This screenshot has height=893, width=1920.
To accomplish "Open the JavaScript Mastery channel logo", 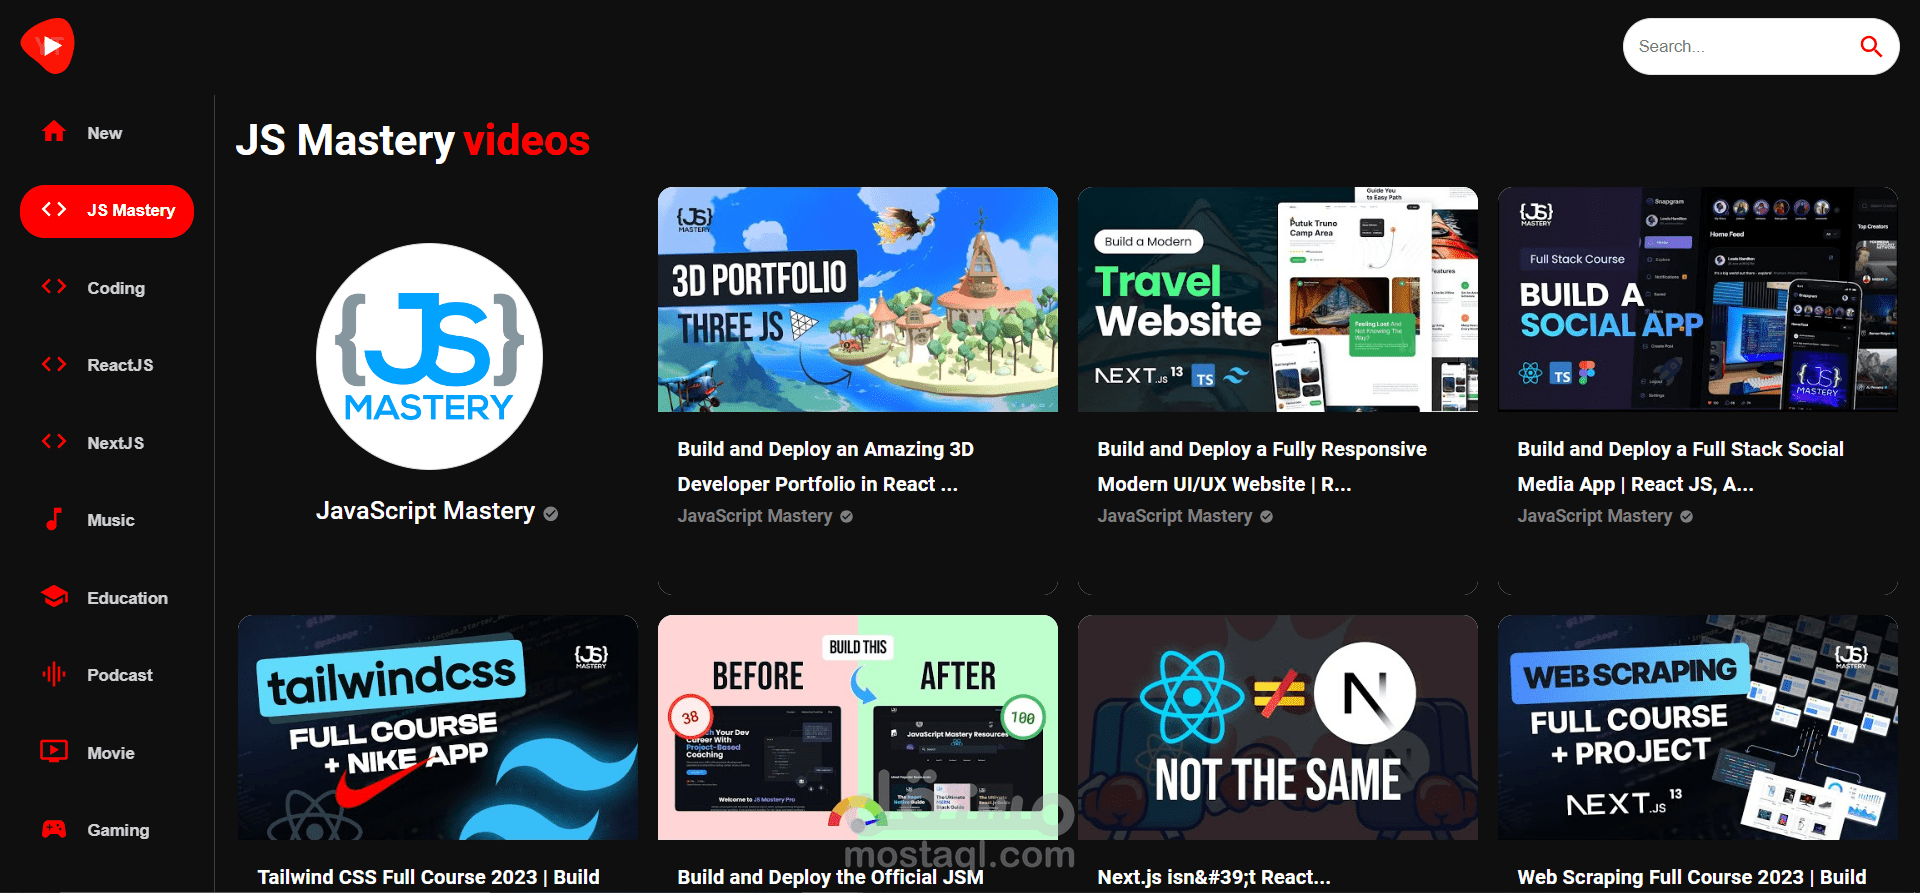I will (430, 356).
